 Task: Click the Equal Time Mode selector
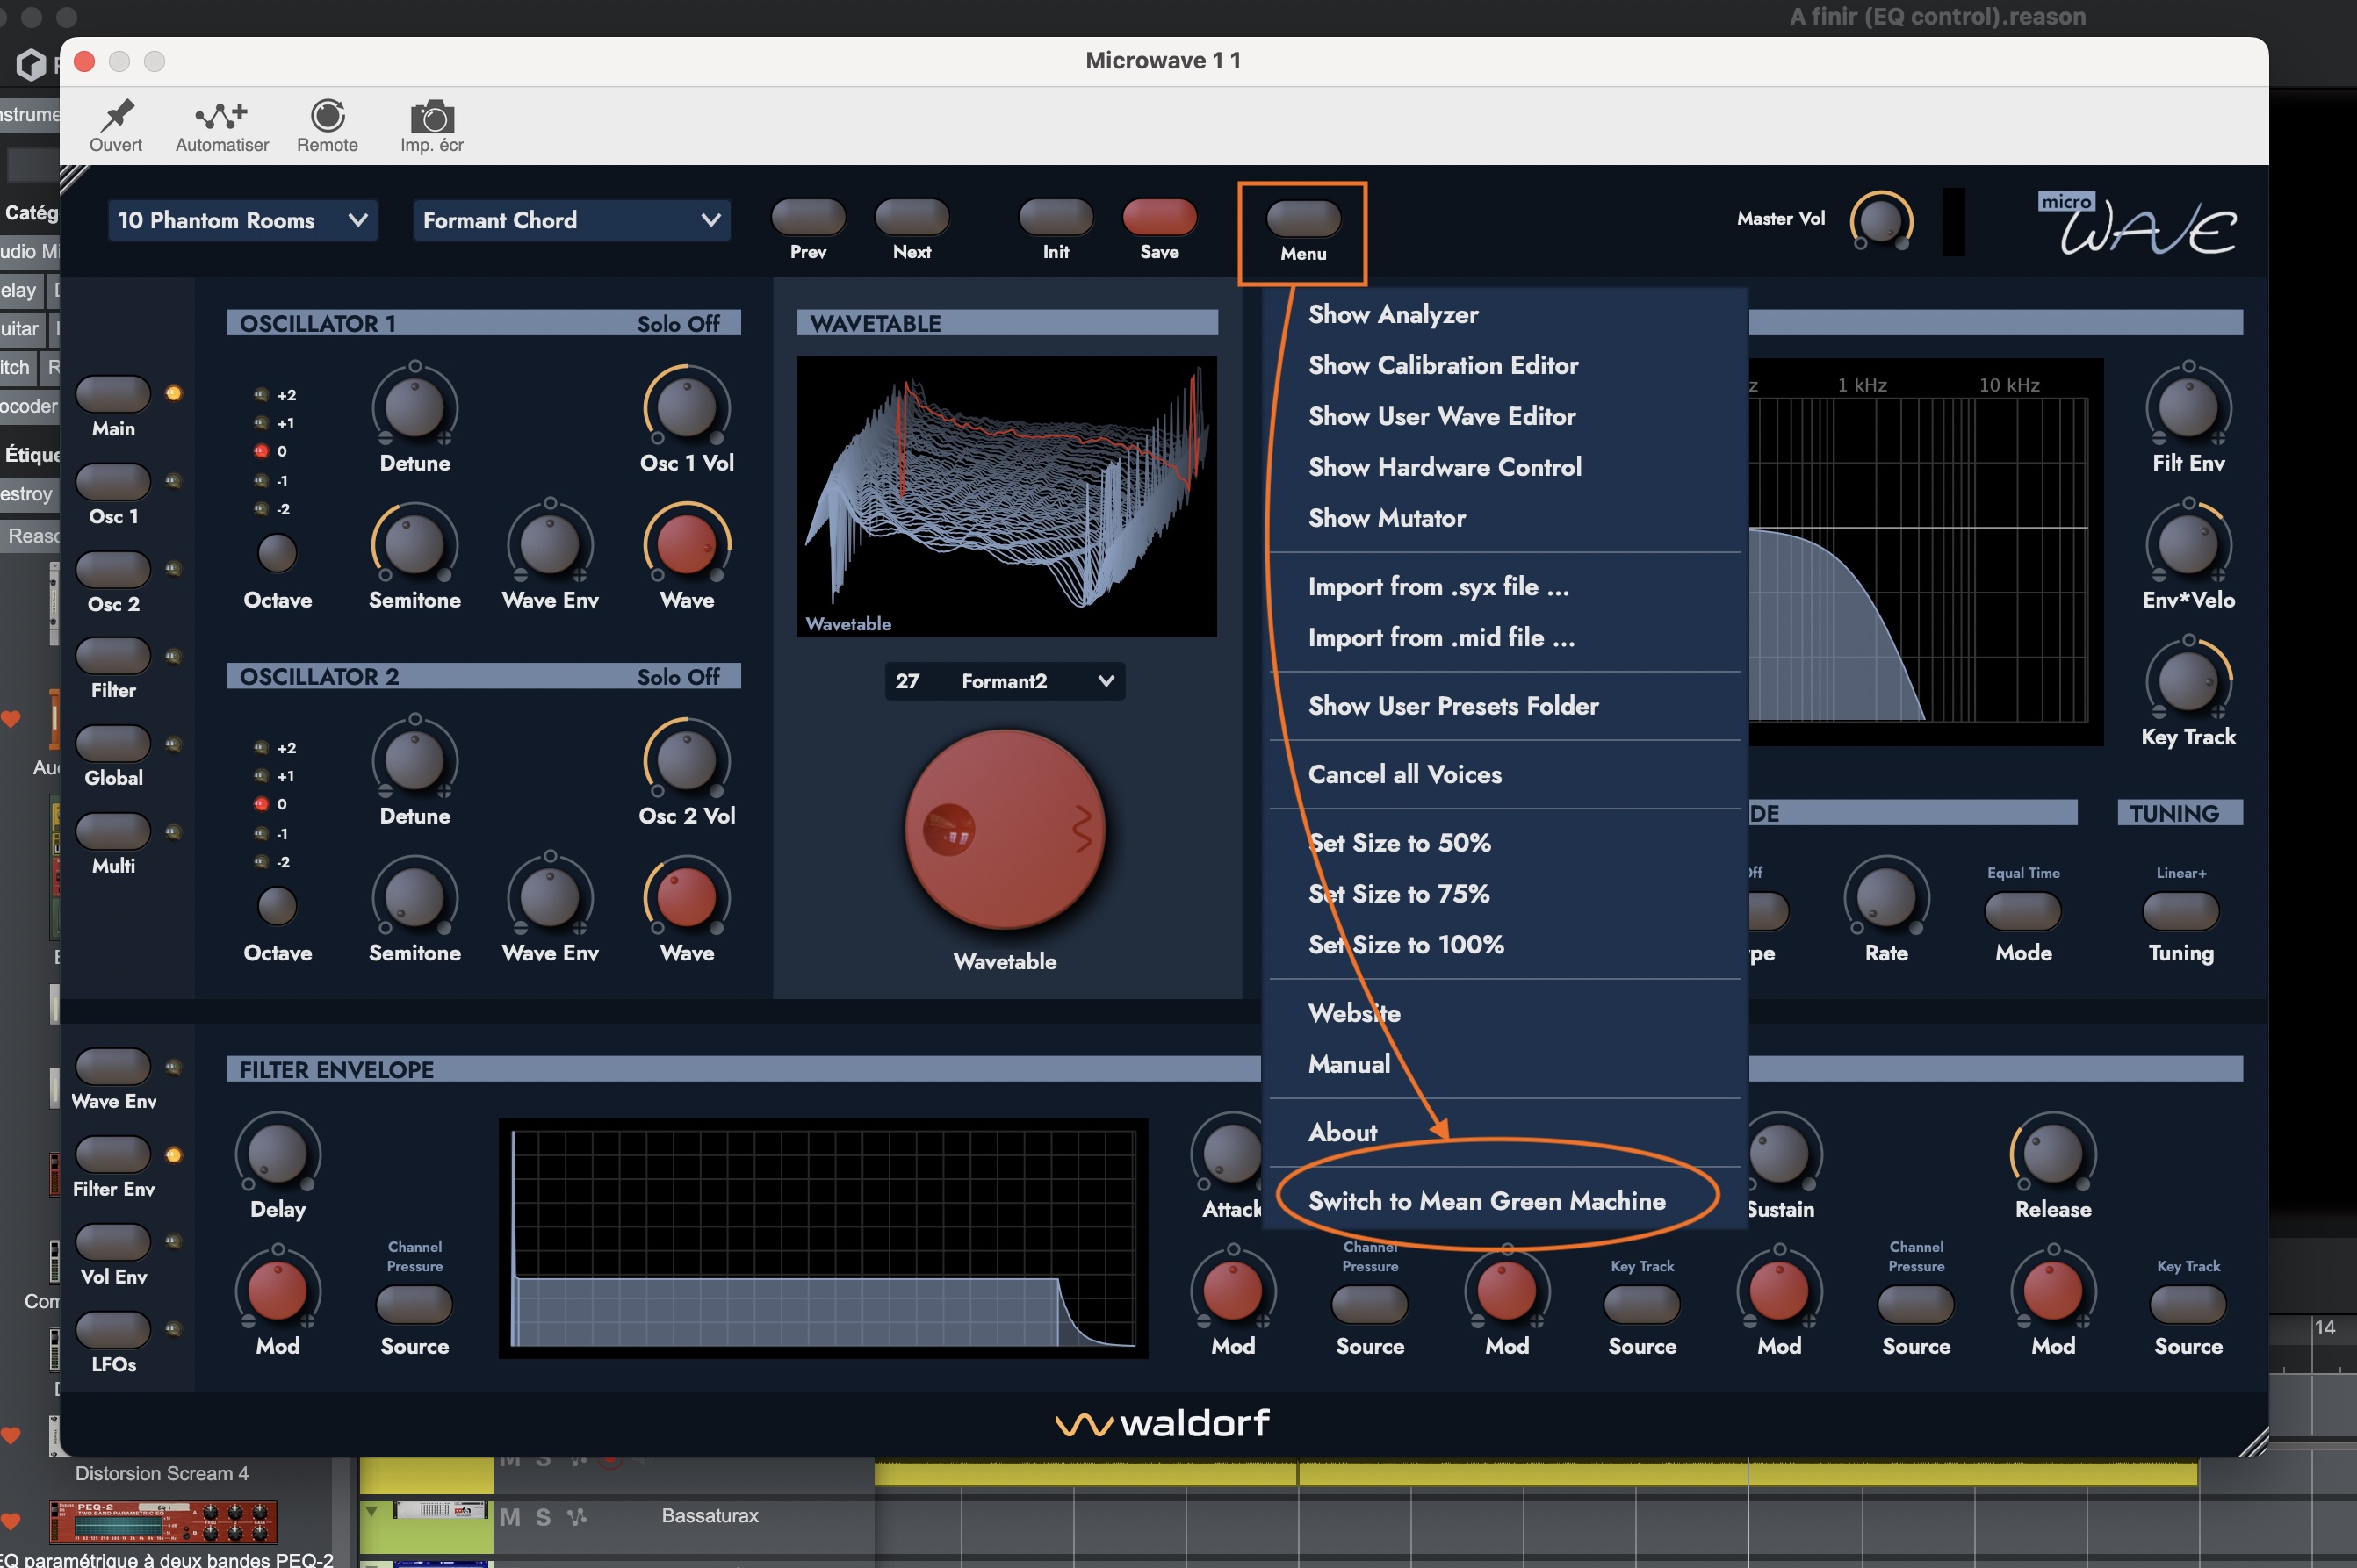pos(2023,911)
